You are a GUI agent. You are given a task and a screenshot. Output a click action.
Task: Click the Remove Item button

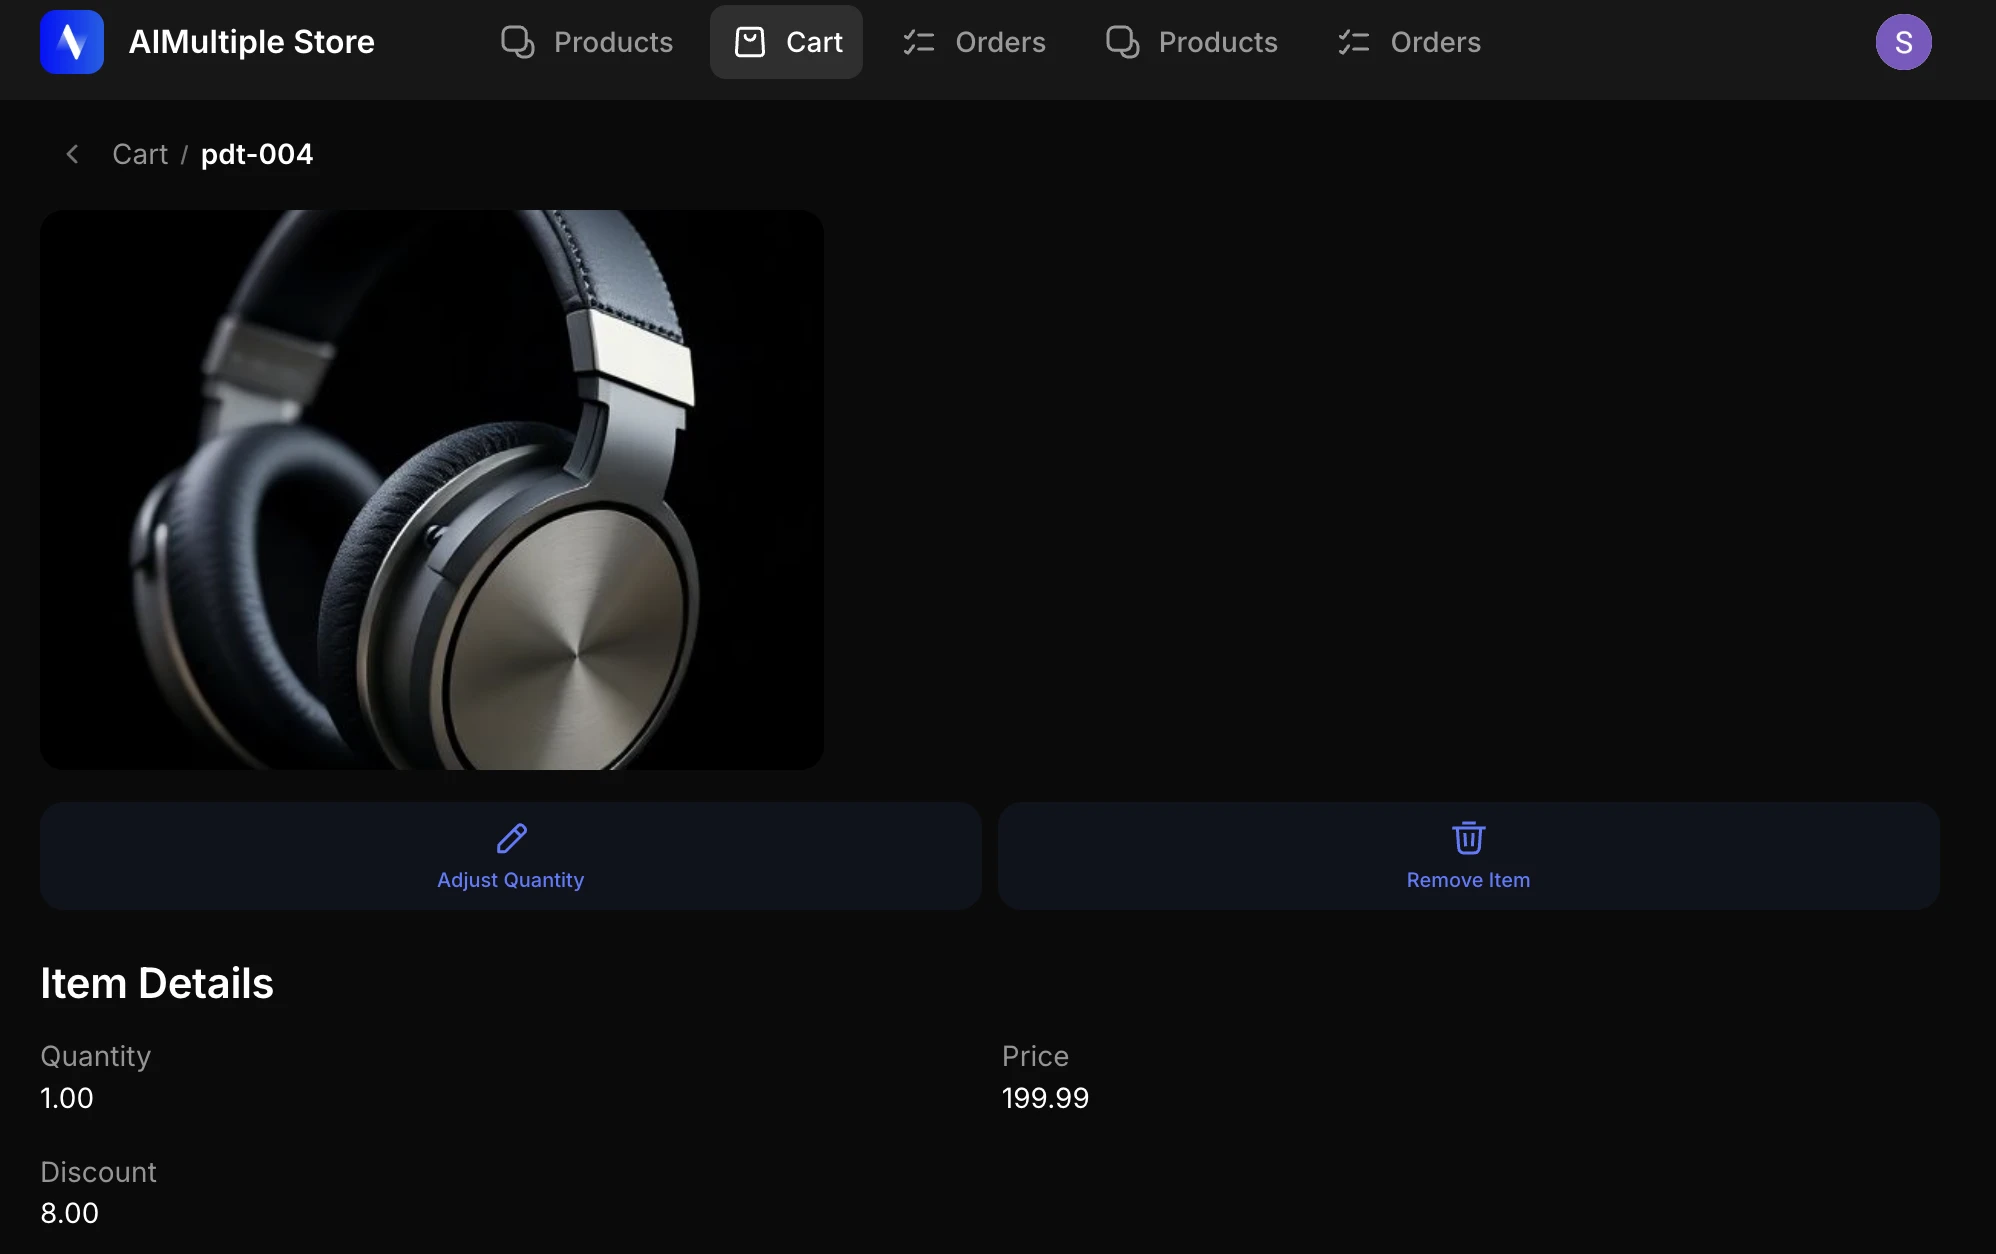pyautogui.click(x=1469, y=856)
